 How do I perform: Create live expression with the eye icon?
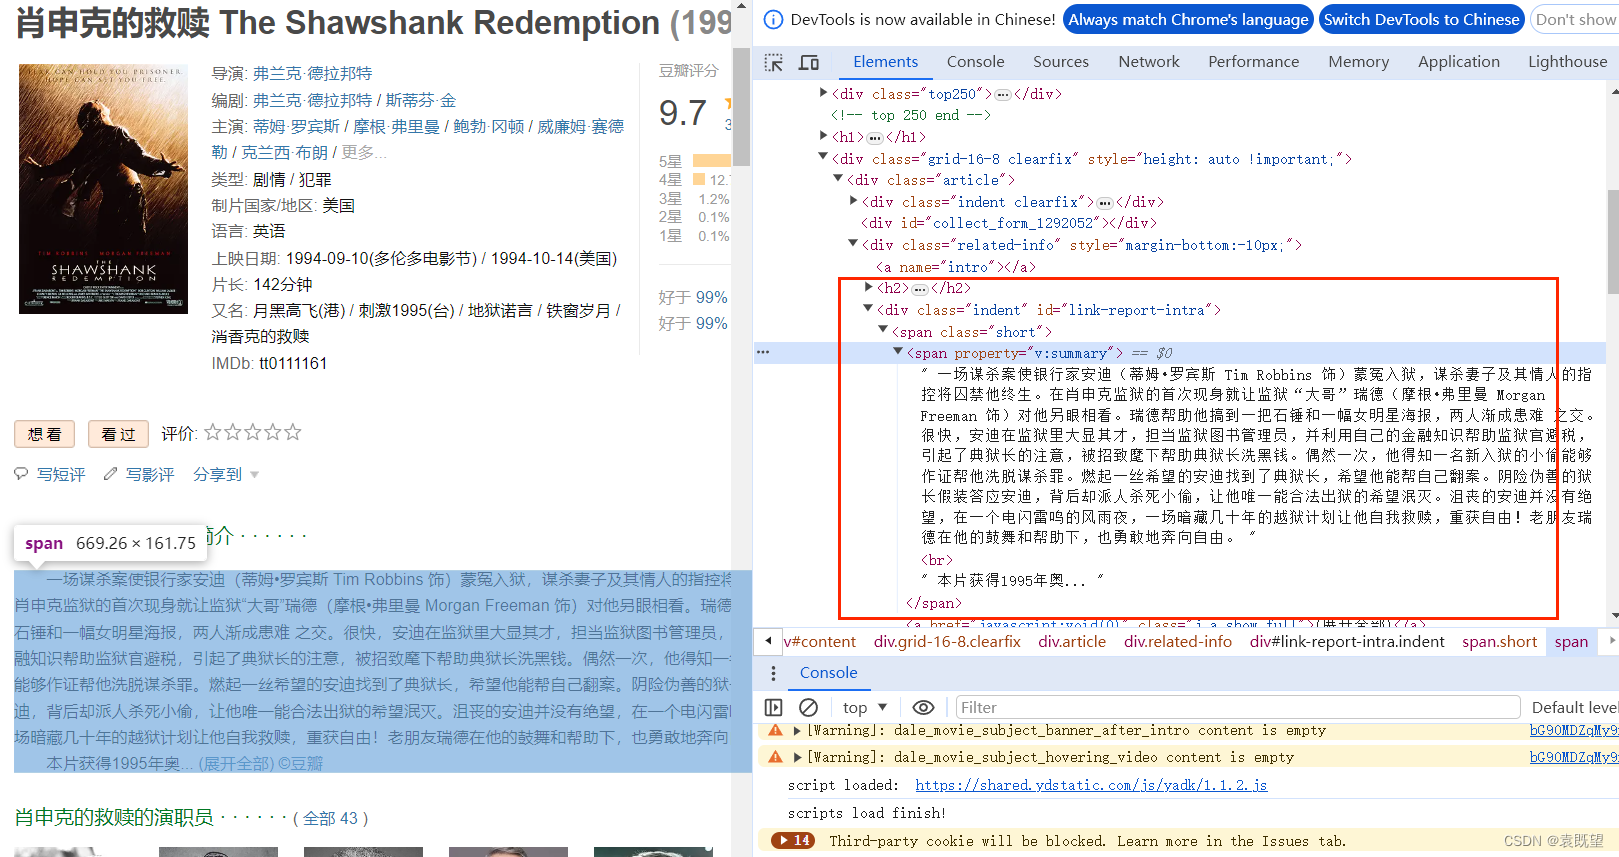pyautogui.click(x=923, y=707)
